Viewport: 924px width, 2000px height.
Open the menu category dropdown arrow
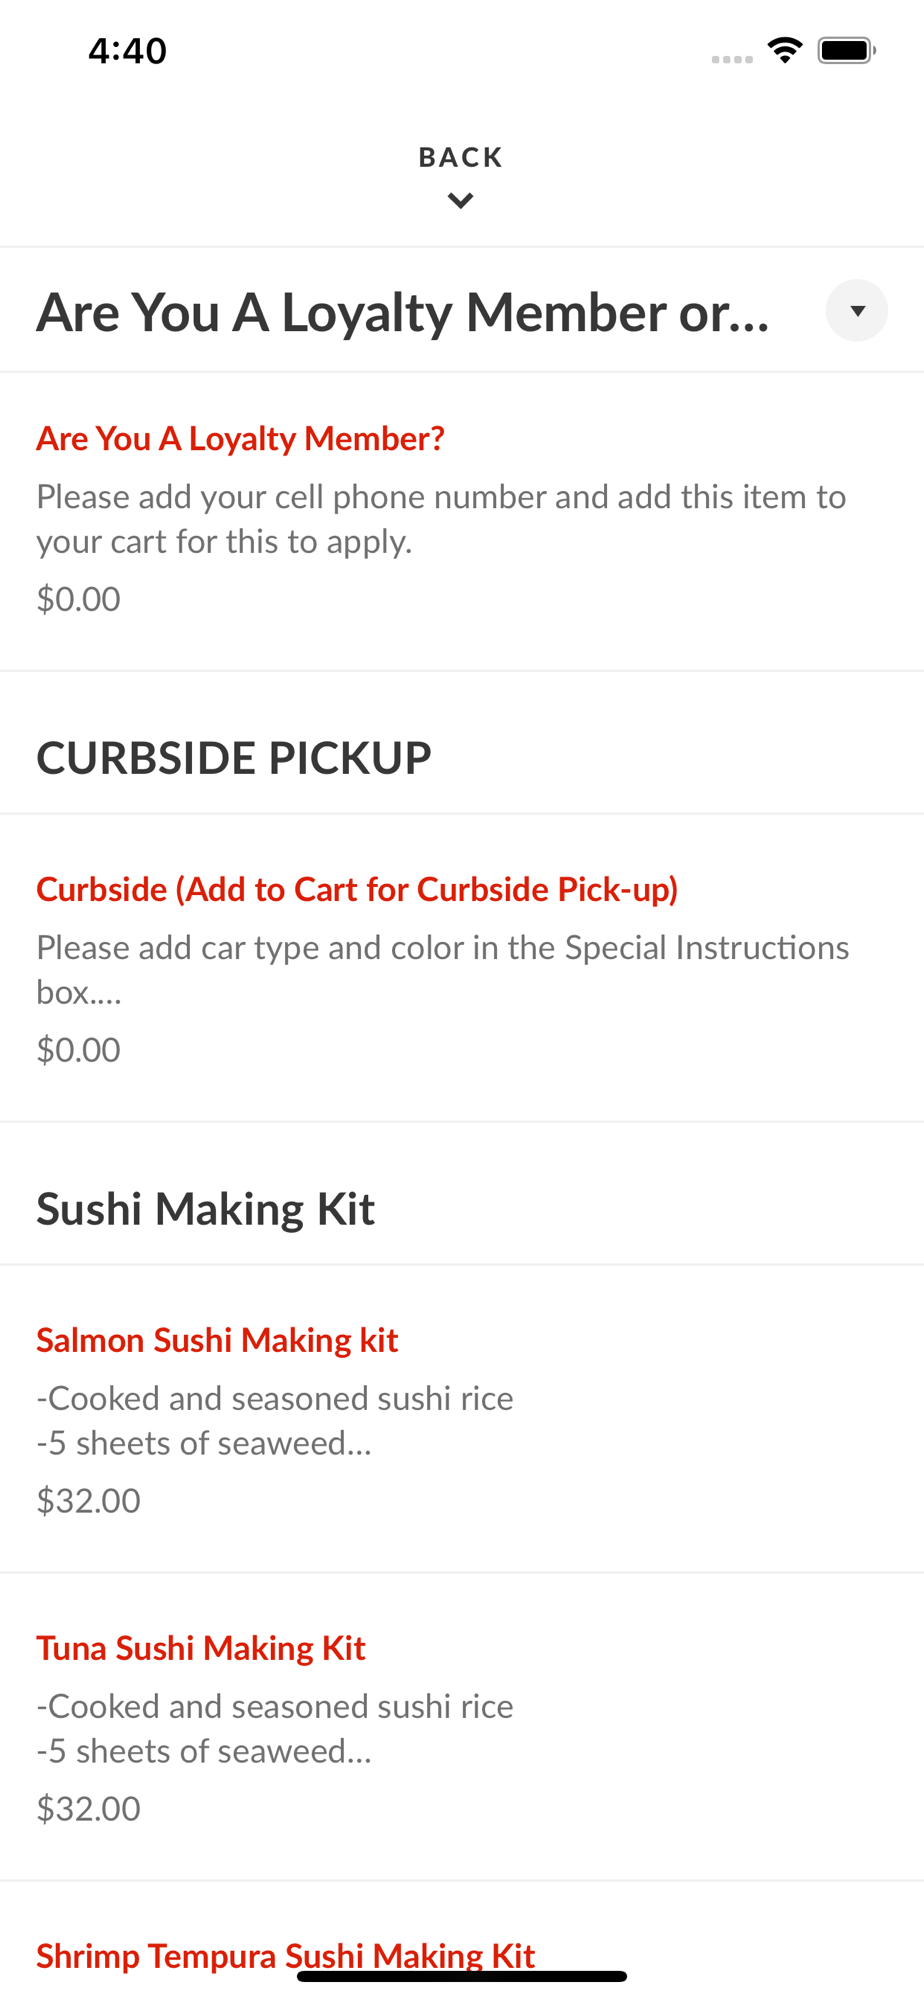[856, 311]
